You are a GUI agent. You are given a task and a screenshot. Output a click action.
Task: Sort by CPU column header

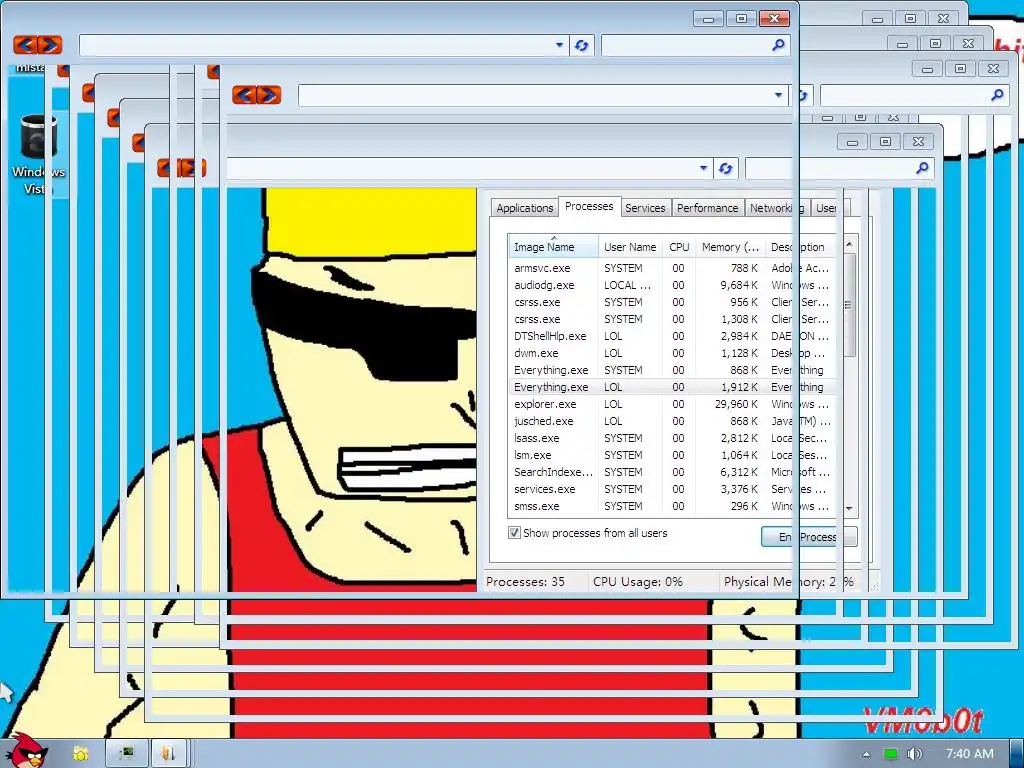679,247
